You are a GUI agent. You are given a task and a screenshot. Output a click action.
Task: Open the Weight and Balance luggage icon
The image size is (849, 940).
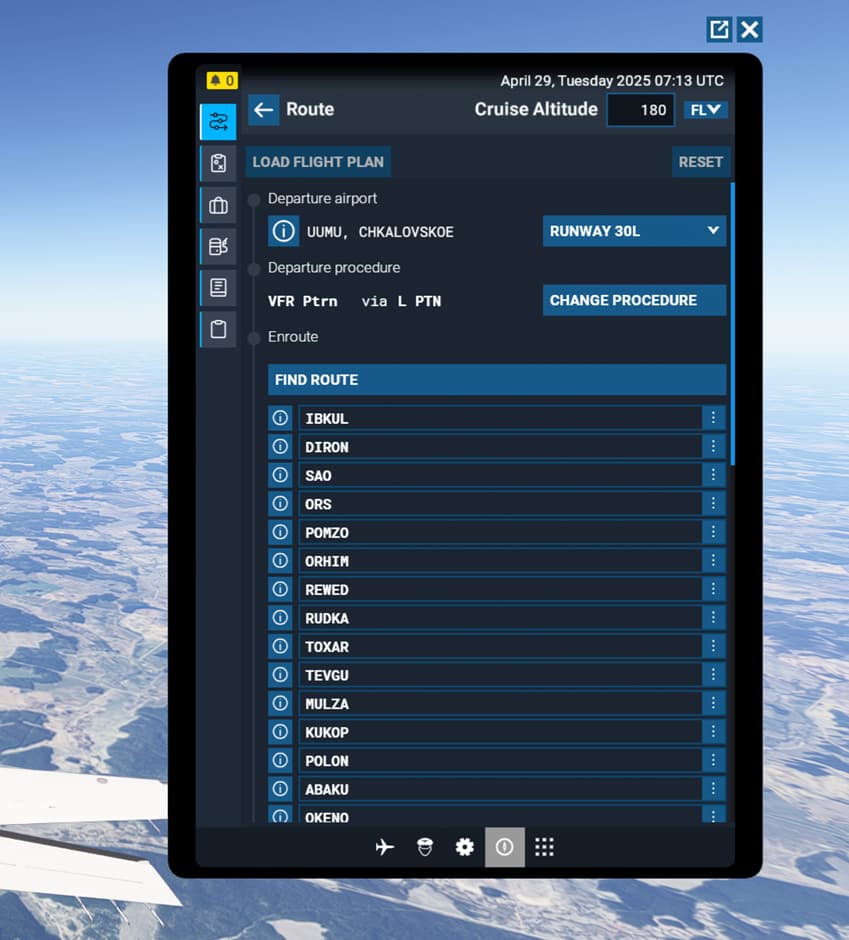coord(219,204)
